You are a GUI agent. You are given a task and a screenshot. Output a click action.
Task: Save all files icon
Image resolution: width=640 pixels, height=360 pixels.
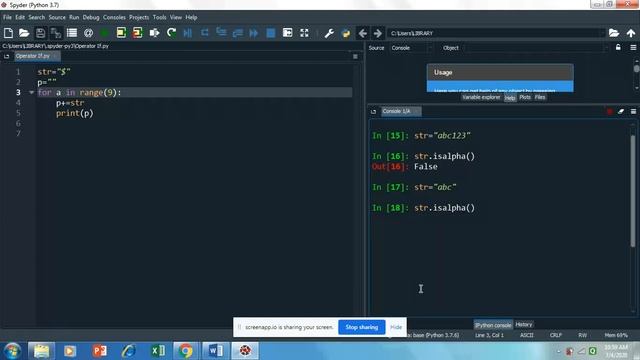coord(56,33)
